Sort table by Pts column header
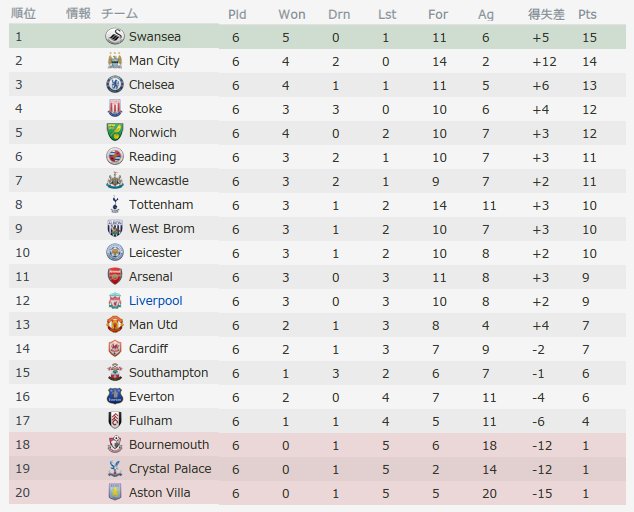 coord(587,14)
